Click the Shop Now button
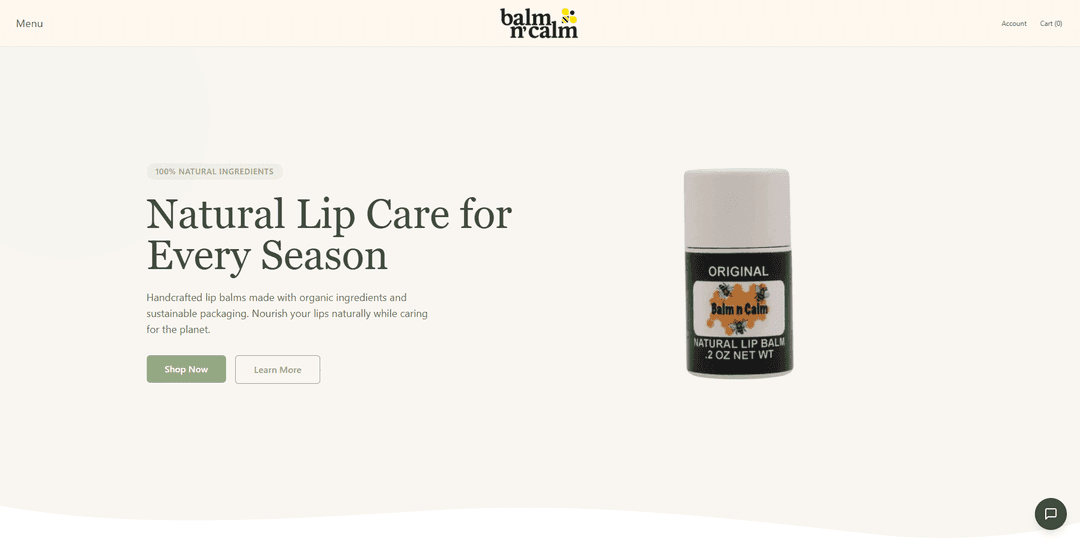1080x541 pixels. click(x=186, y=369)
